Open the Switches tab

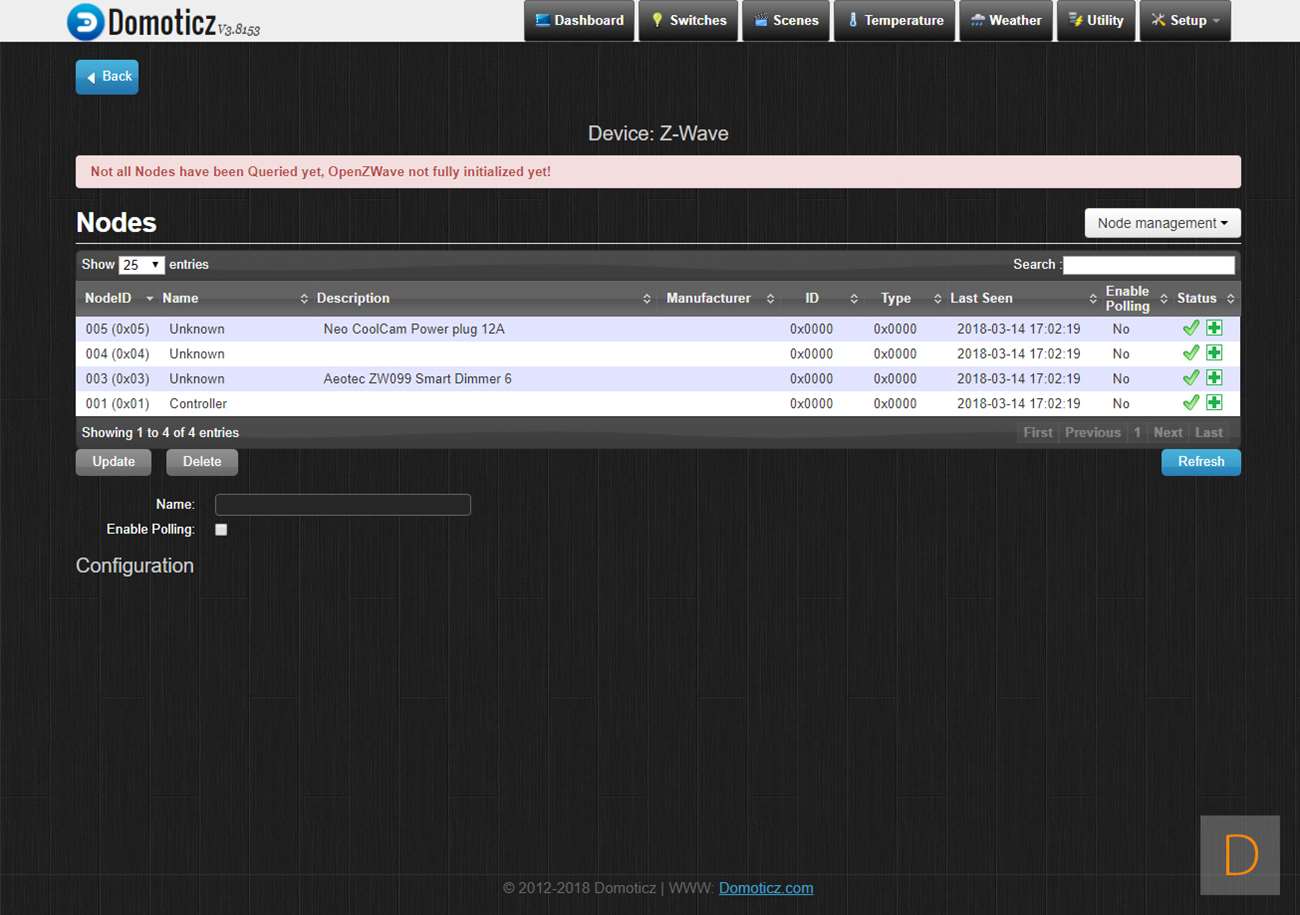click(x=688, y=21)
